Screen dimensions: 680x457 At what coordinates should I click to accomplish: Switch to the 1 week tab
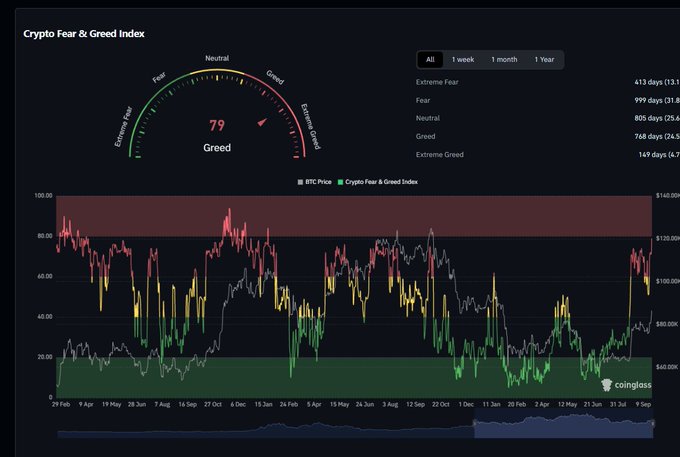click(463, 60)
